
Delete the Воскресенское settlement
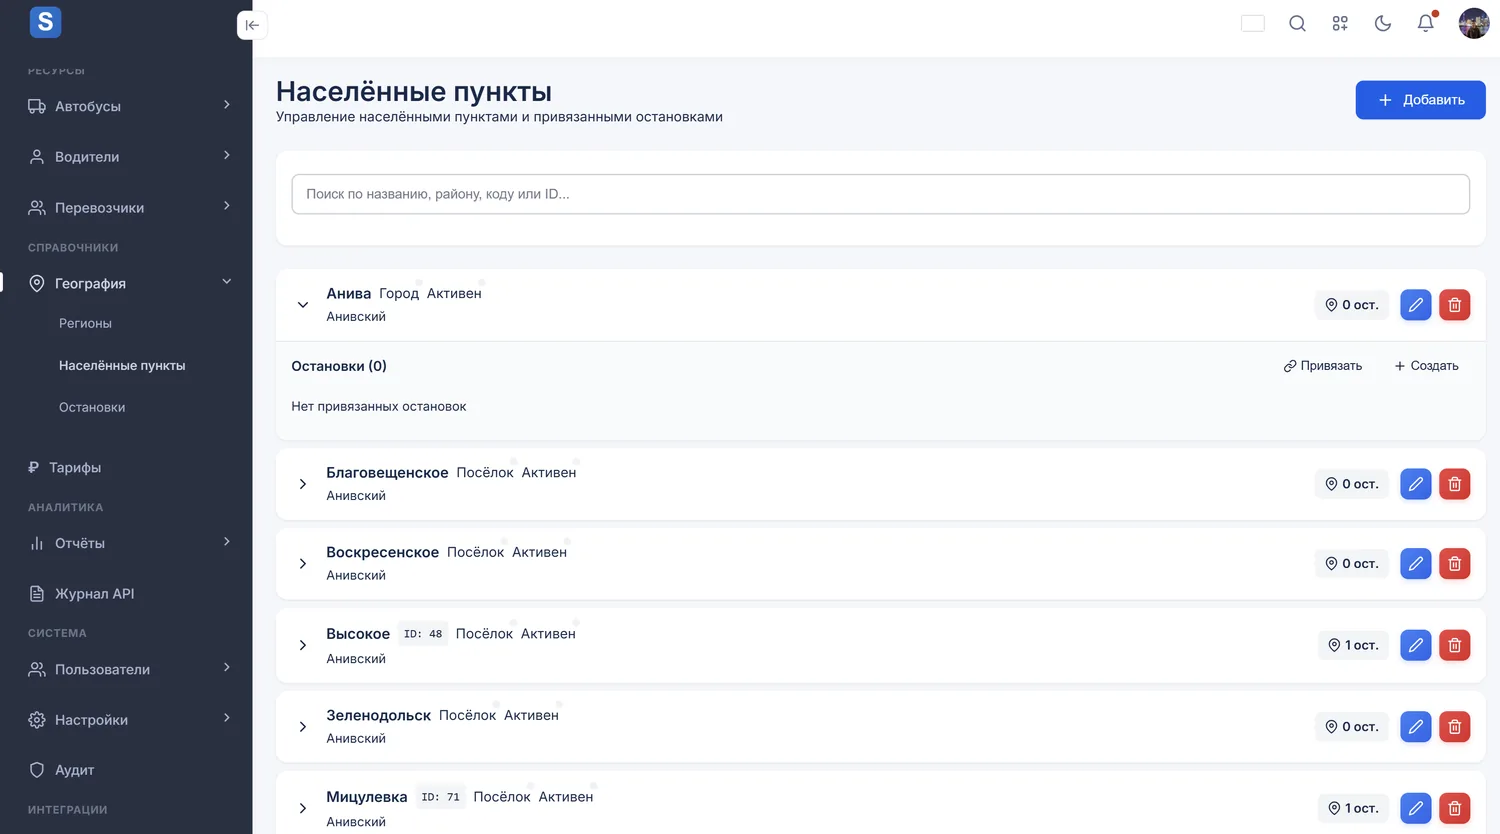(x=1454, y=564)
